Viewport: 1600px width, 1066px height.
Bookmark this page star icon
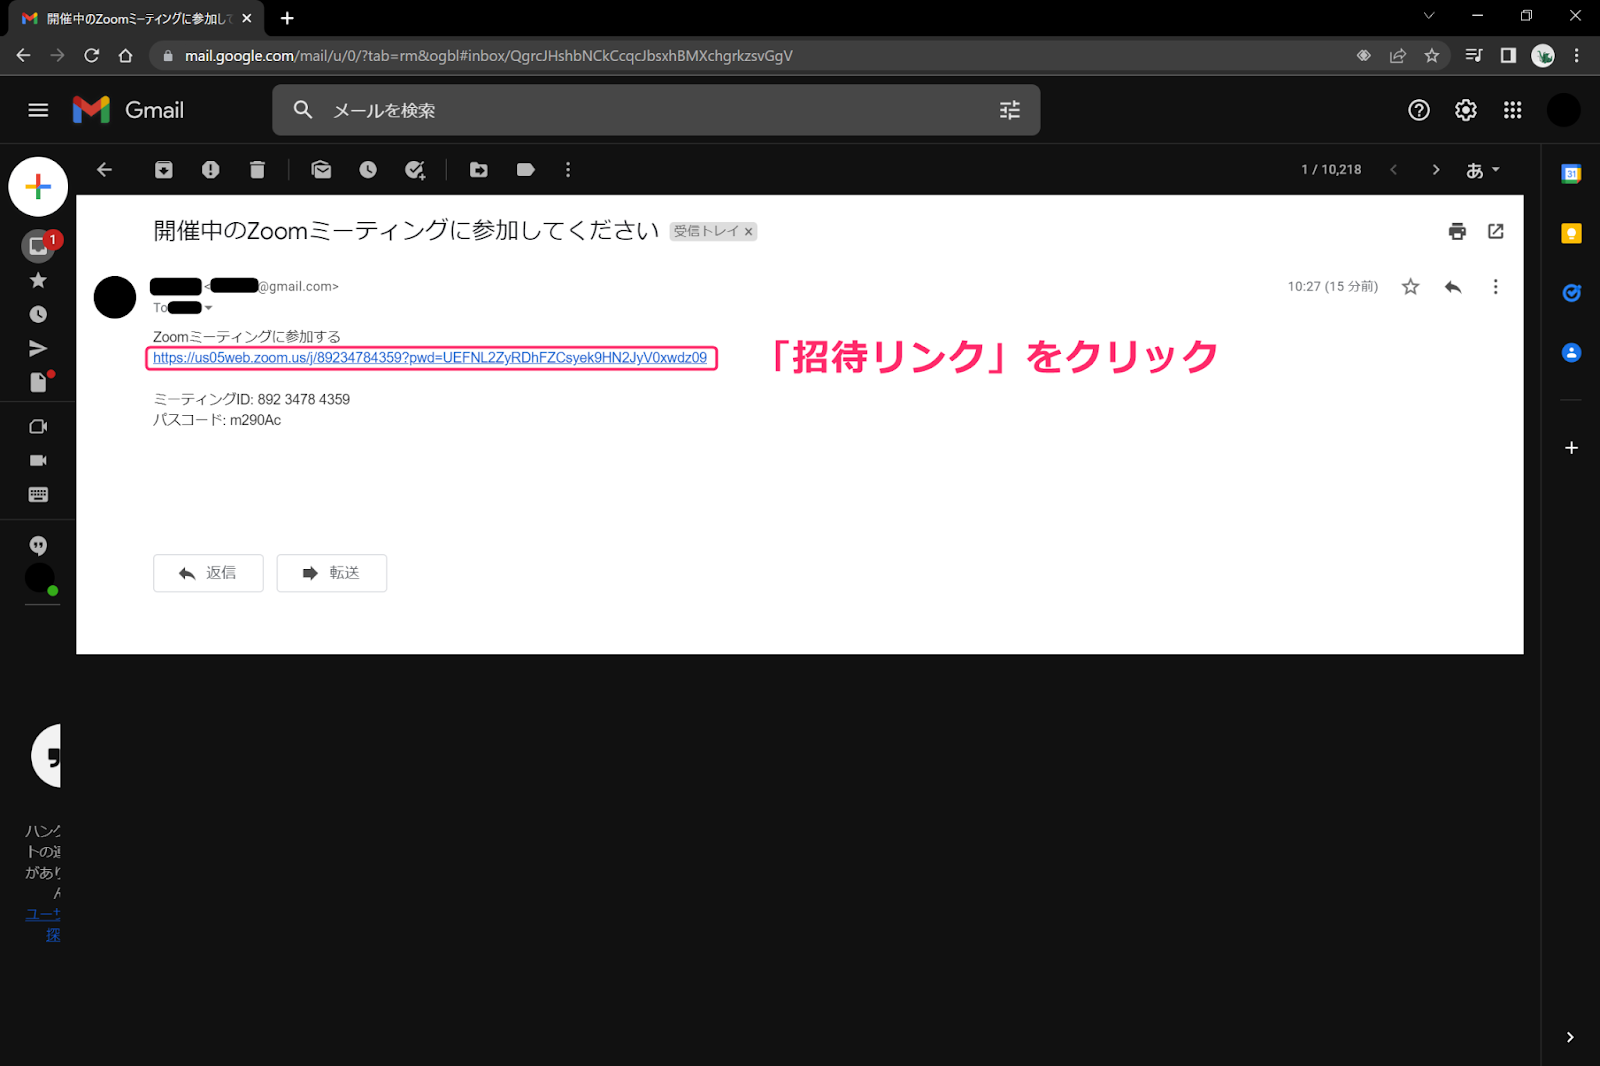pos(1432,56)
